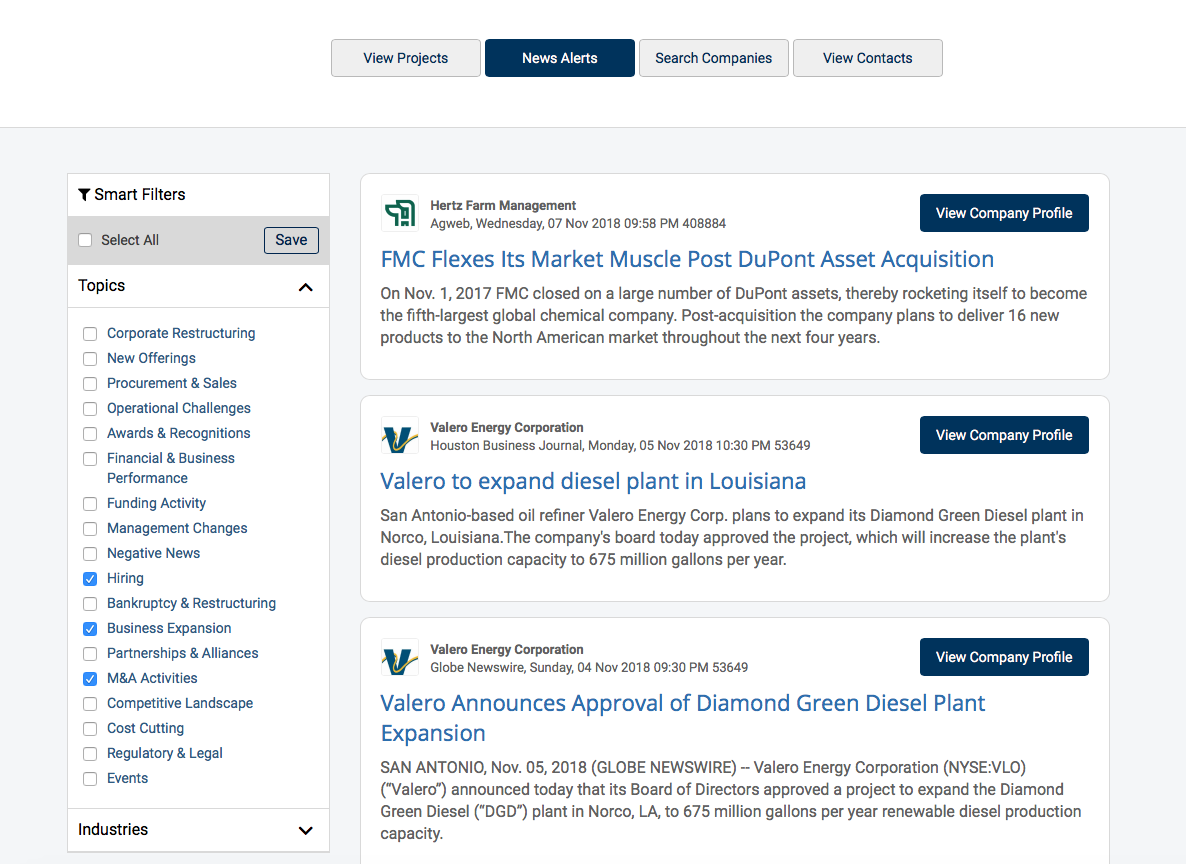Go to the View Contacts tab

pos(868,58)
